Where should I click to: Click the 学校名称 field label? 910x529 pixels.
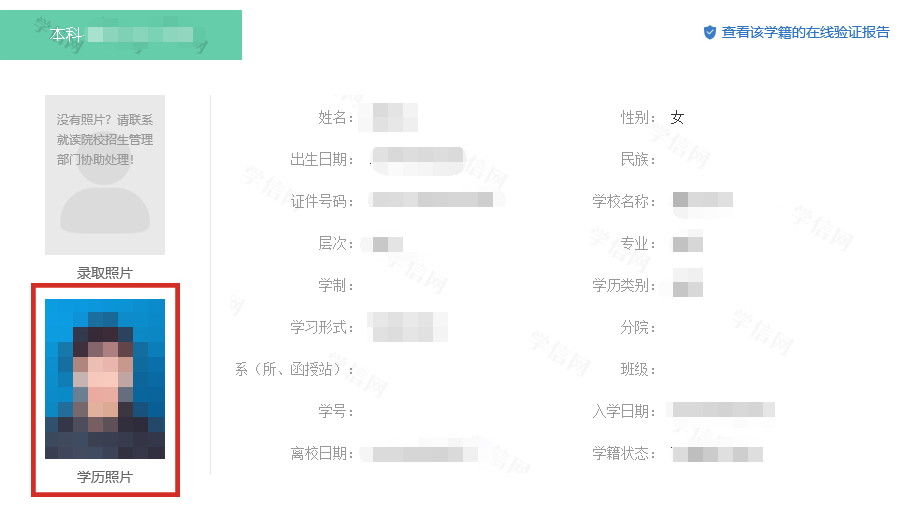coord(623,202)
